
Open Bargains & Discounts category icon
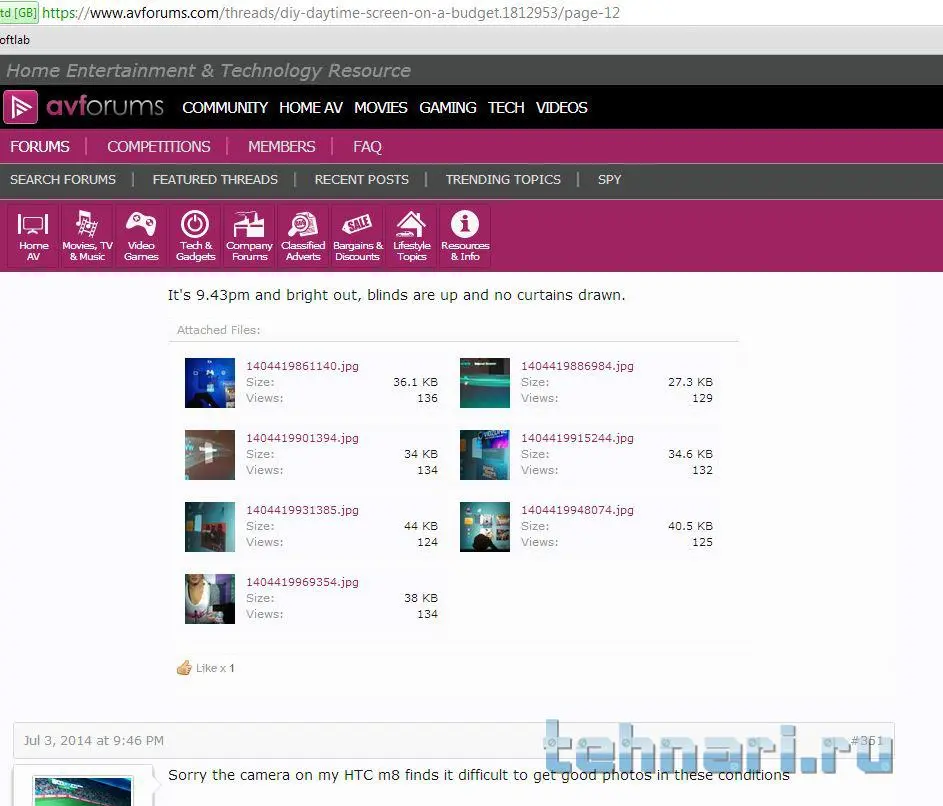358,236
